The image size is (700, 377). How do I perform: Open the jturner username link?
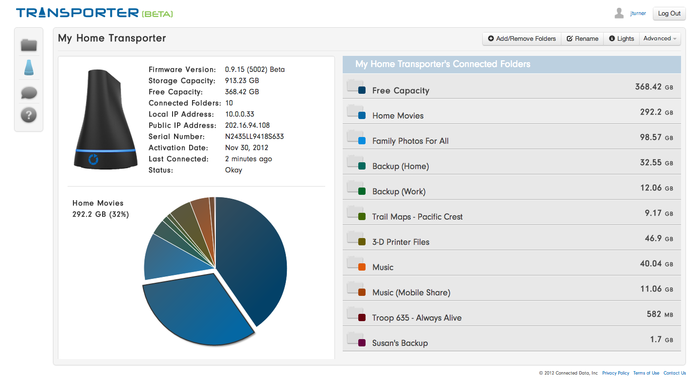(638, 13)
